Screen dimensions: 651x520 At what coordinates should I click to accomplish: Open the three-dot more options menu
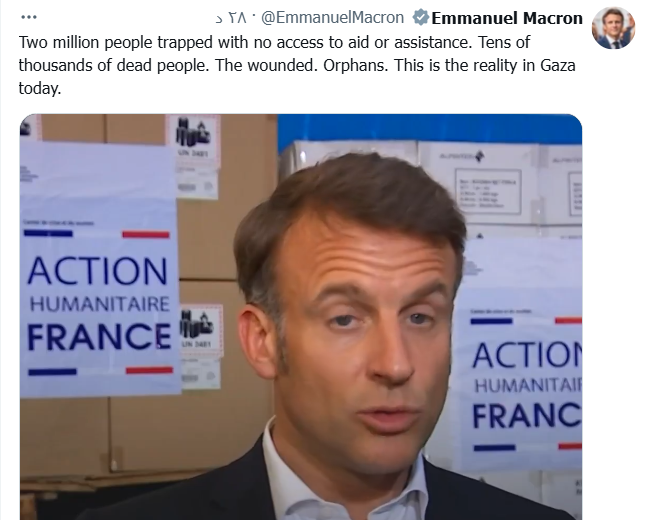[x=29, y=17]
